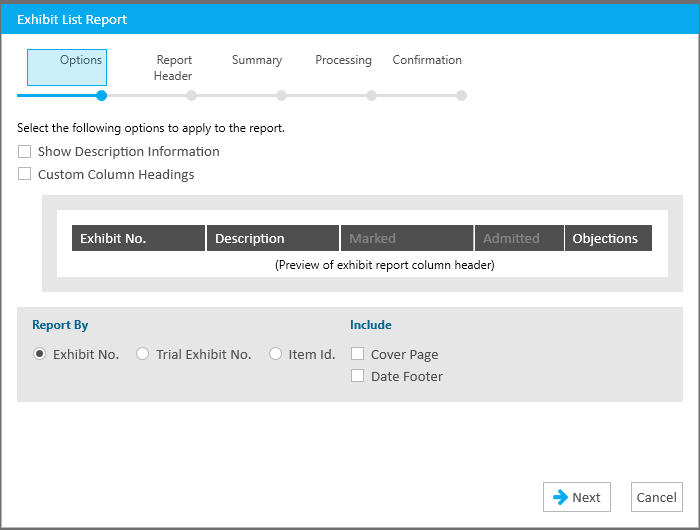Click the Admitted preview column header
The image size is (700, 530).
click(x=519, y=238)
